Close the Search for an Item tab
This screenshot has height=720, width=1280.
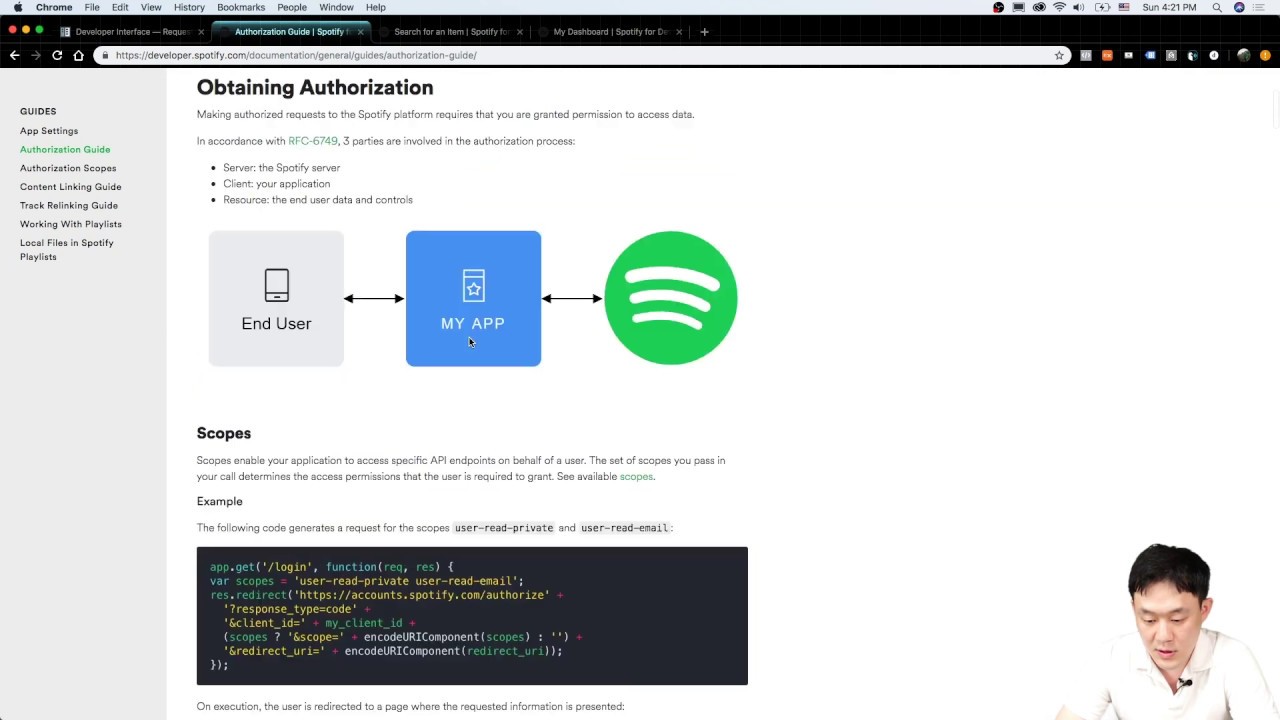tap(520, 32)
